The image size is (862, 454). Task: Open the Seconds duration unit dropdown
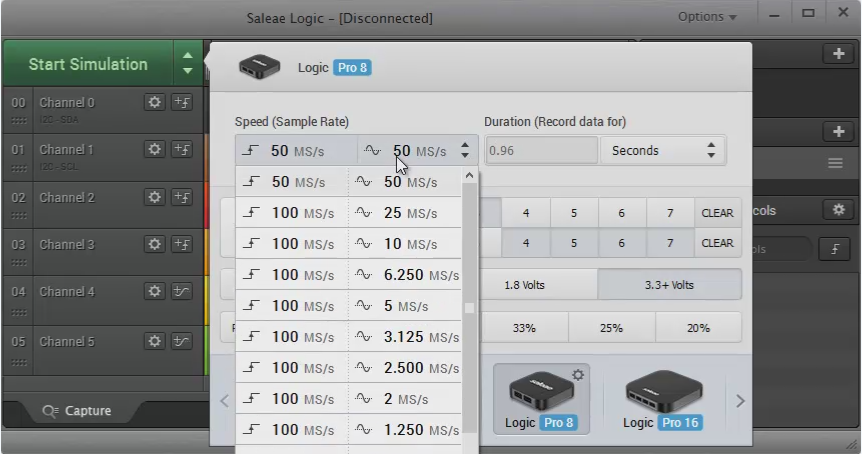662,151
